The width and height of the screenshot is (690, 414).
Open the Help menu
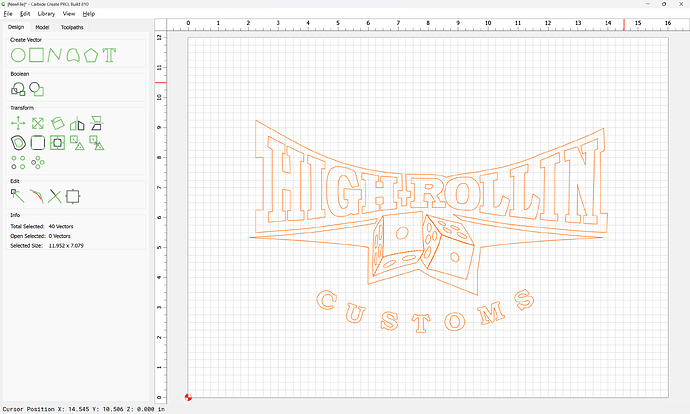tap(88, 14)
